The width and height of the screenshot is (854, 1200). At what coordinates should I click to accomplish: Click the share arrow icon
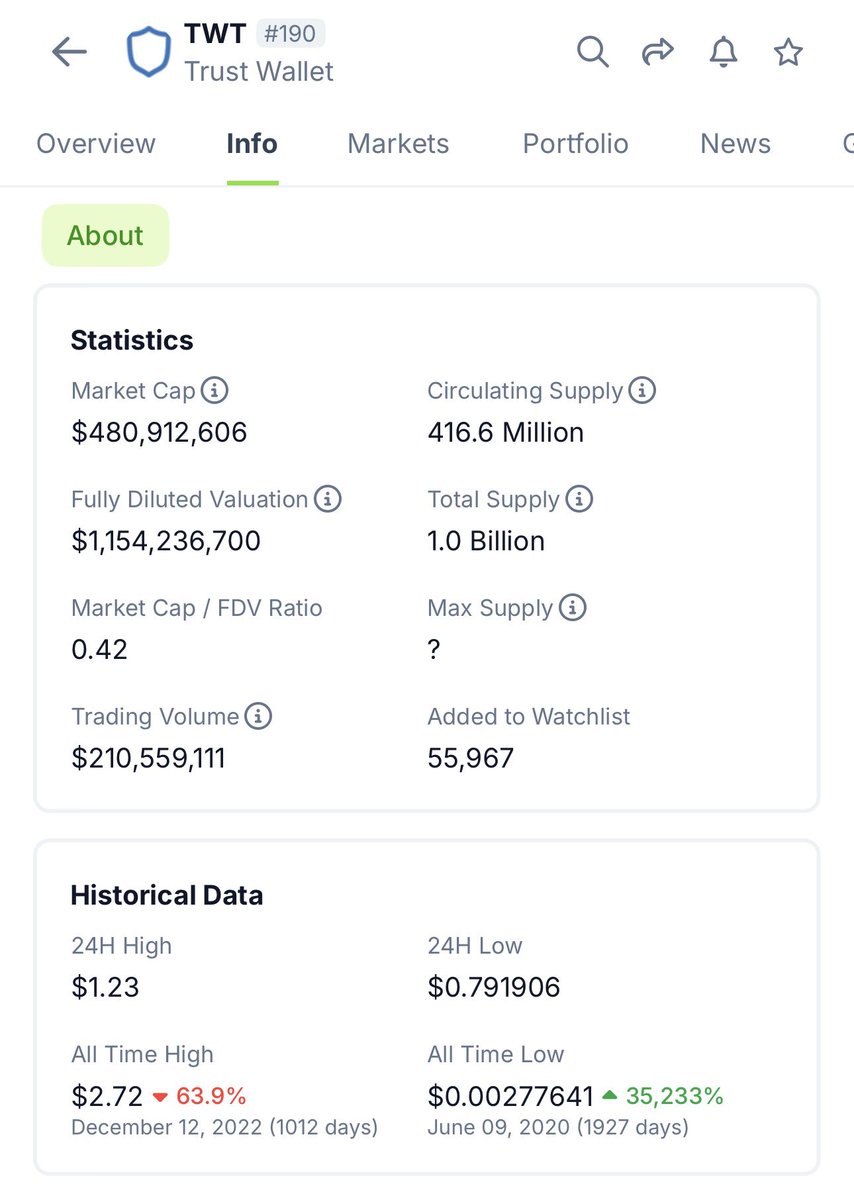tap(658, 51)
